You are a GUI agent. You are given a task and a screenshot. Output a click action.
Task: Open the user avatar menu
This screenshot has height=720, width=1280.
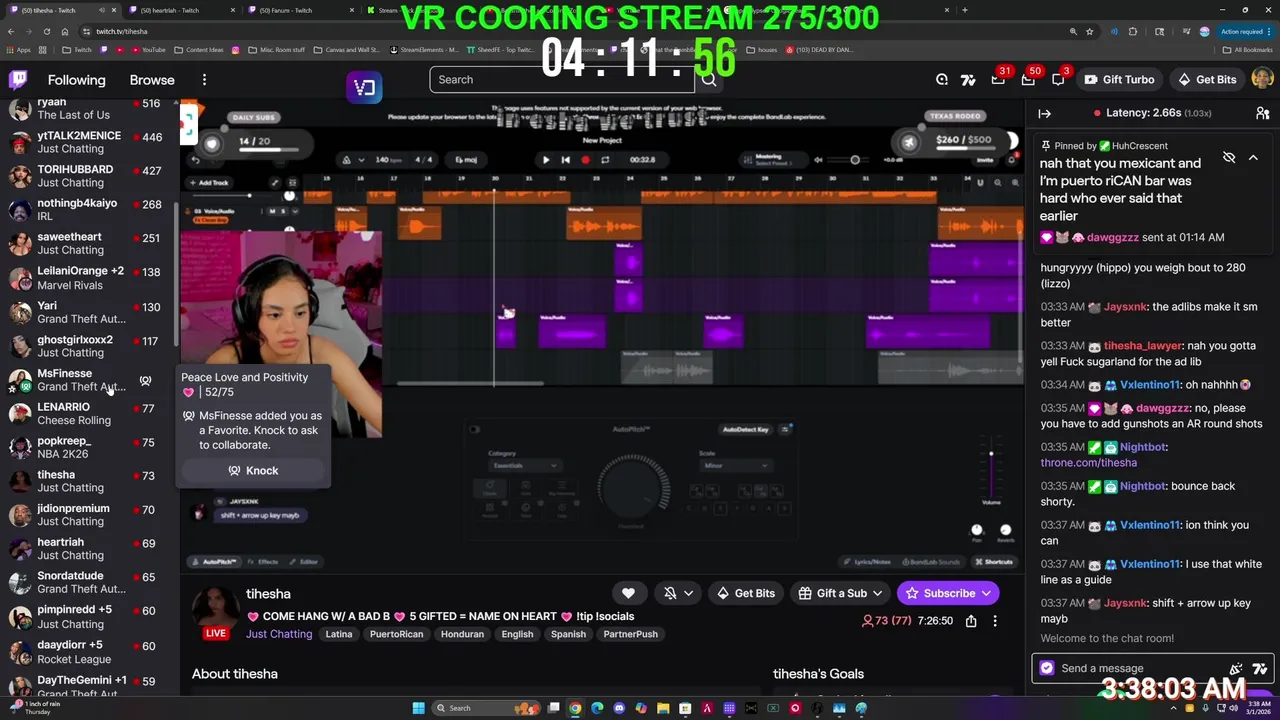(1262, 79)
